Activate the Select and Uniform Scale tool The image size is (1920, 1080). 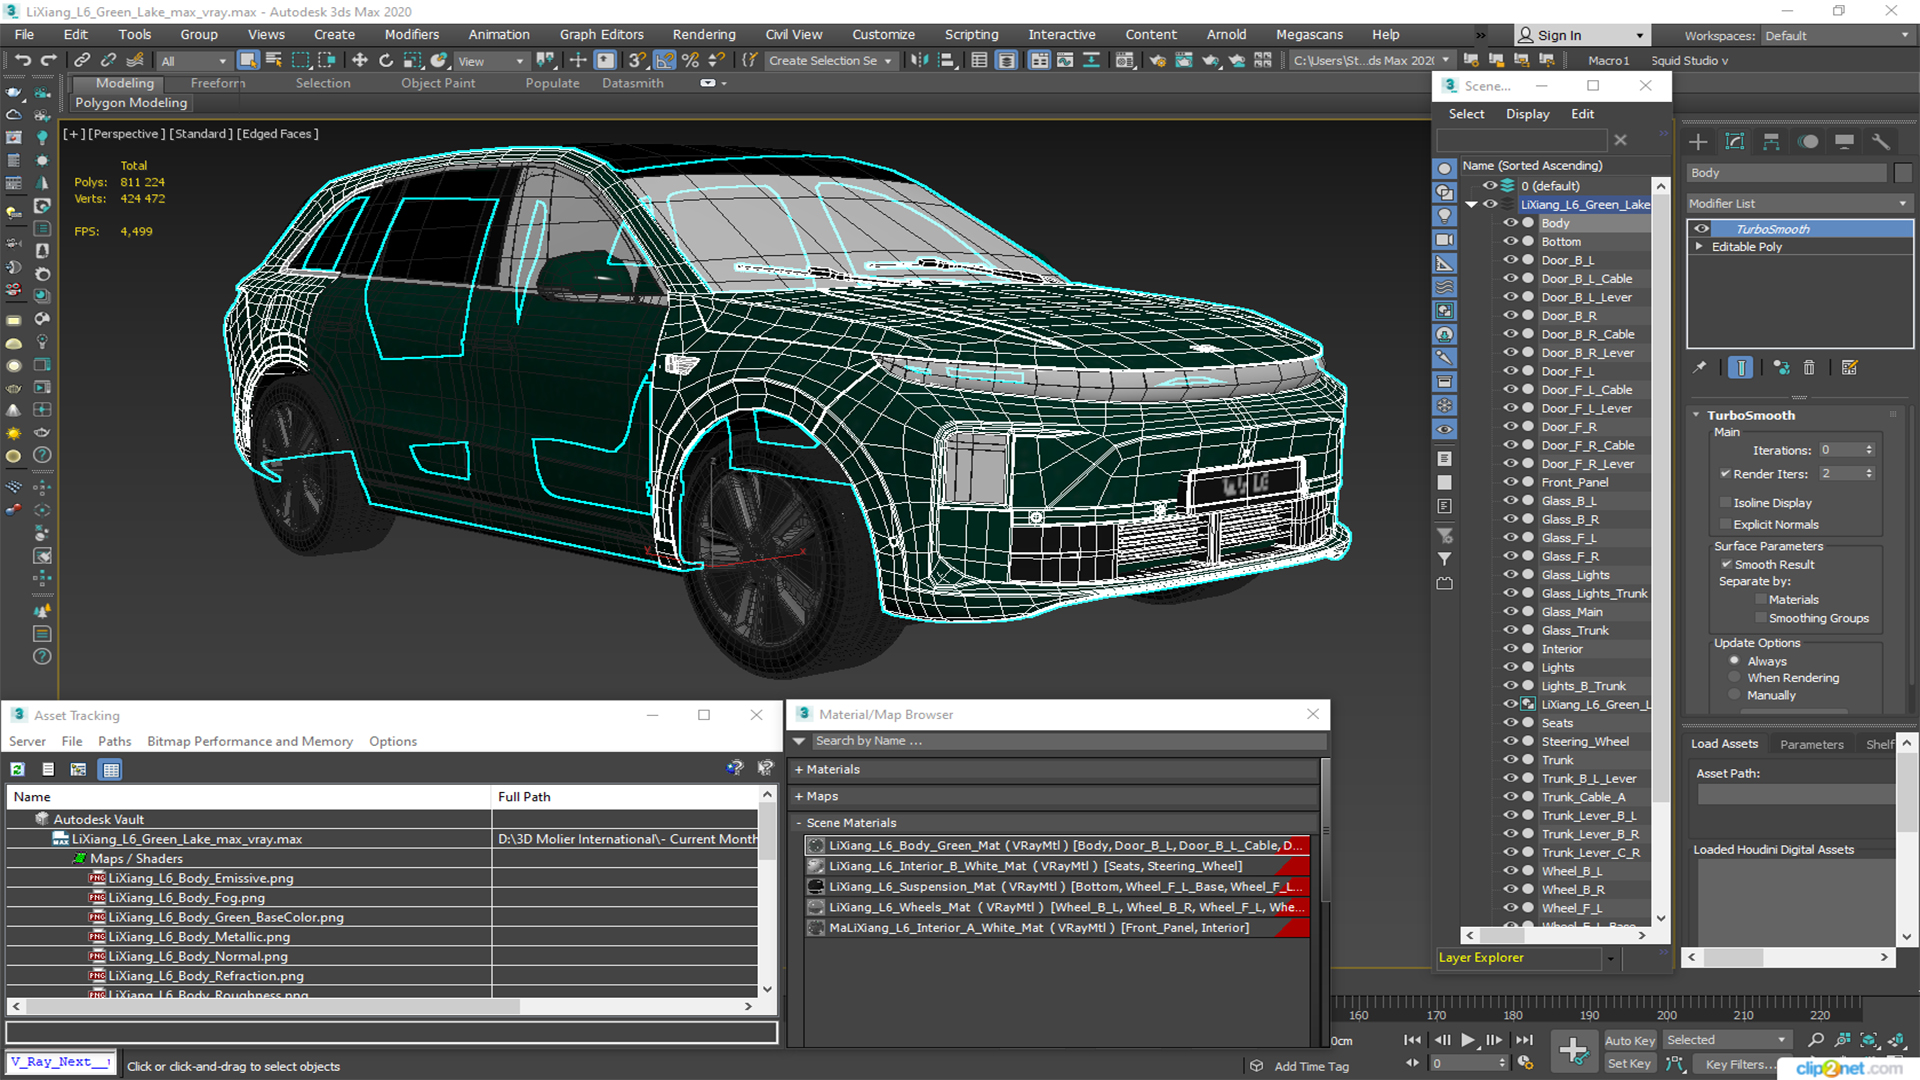click(x=412, y=61)
